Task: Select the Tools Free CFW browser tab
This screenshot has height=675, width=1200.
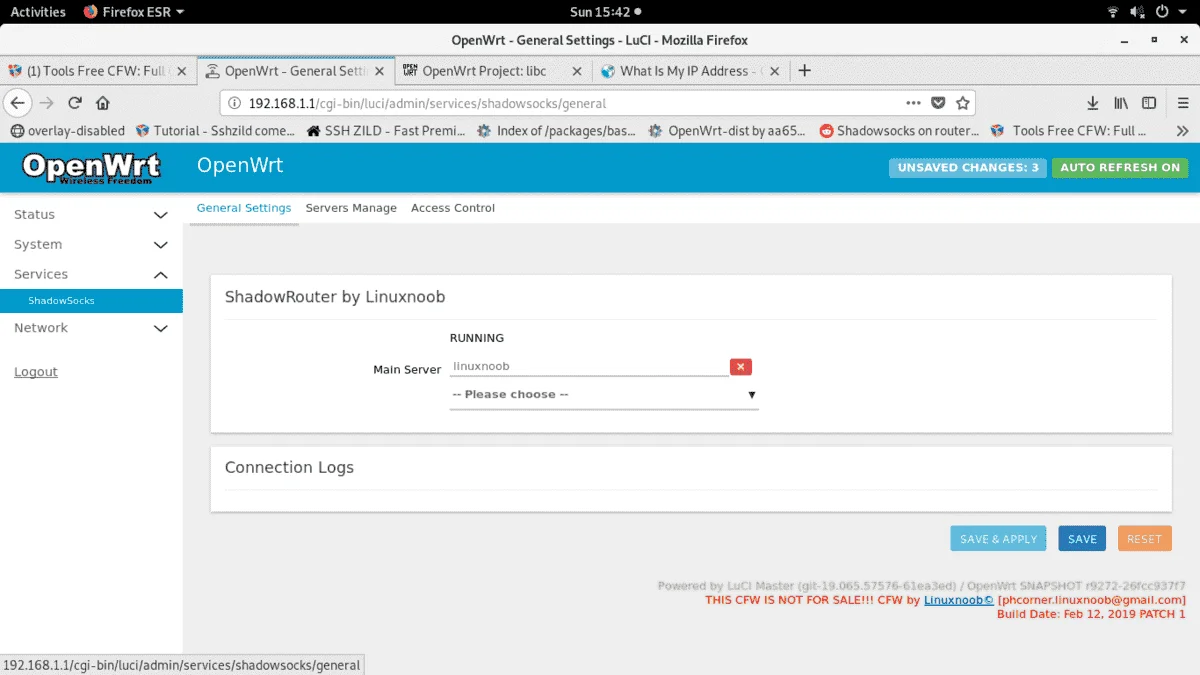Action: point(97,71)
